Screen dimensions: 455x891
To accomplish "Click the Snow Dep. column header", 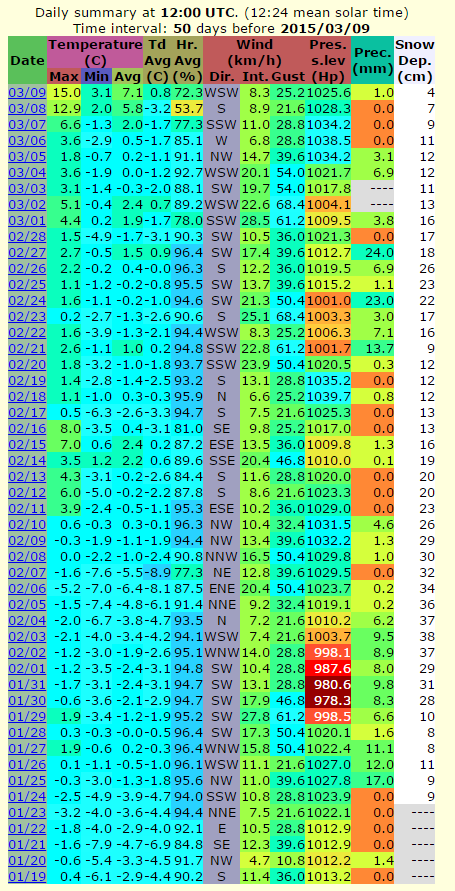I will tap(415, 60).
